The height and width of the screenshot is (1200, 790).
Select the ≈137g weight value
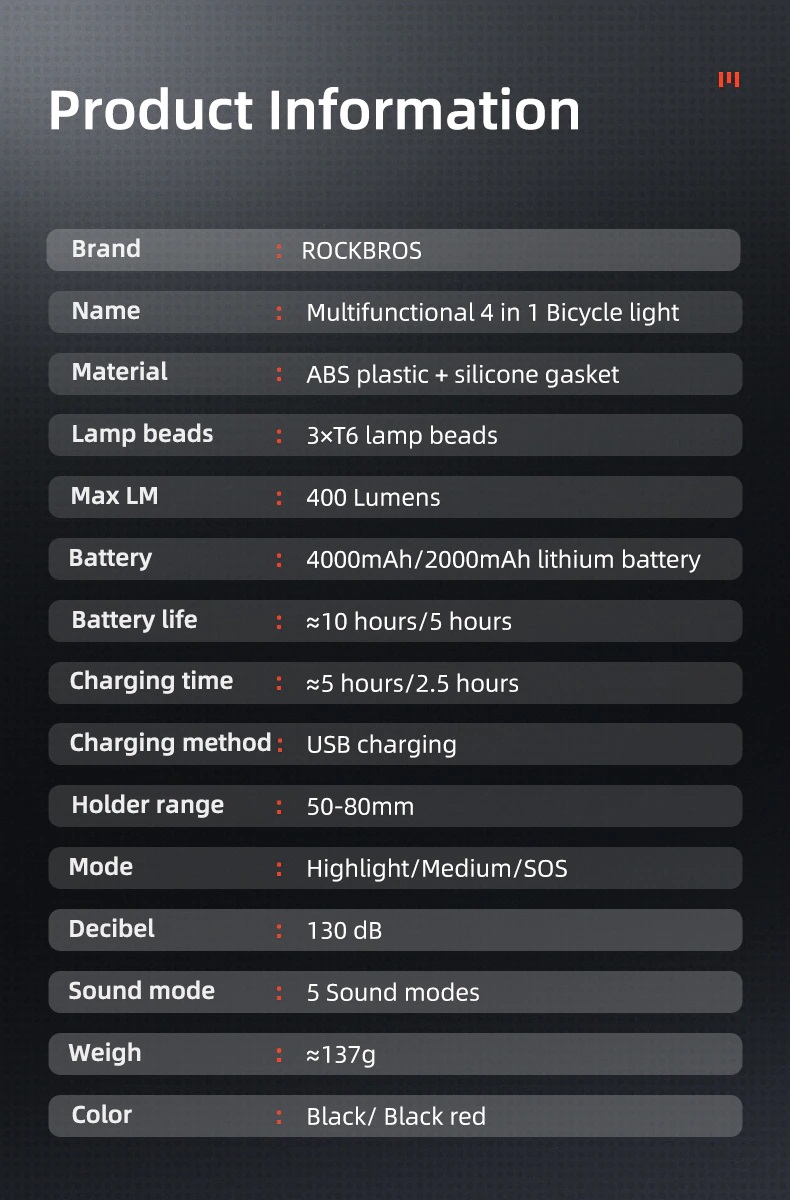click(341, 1055)
